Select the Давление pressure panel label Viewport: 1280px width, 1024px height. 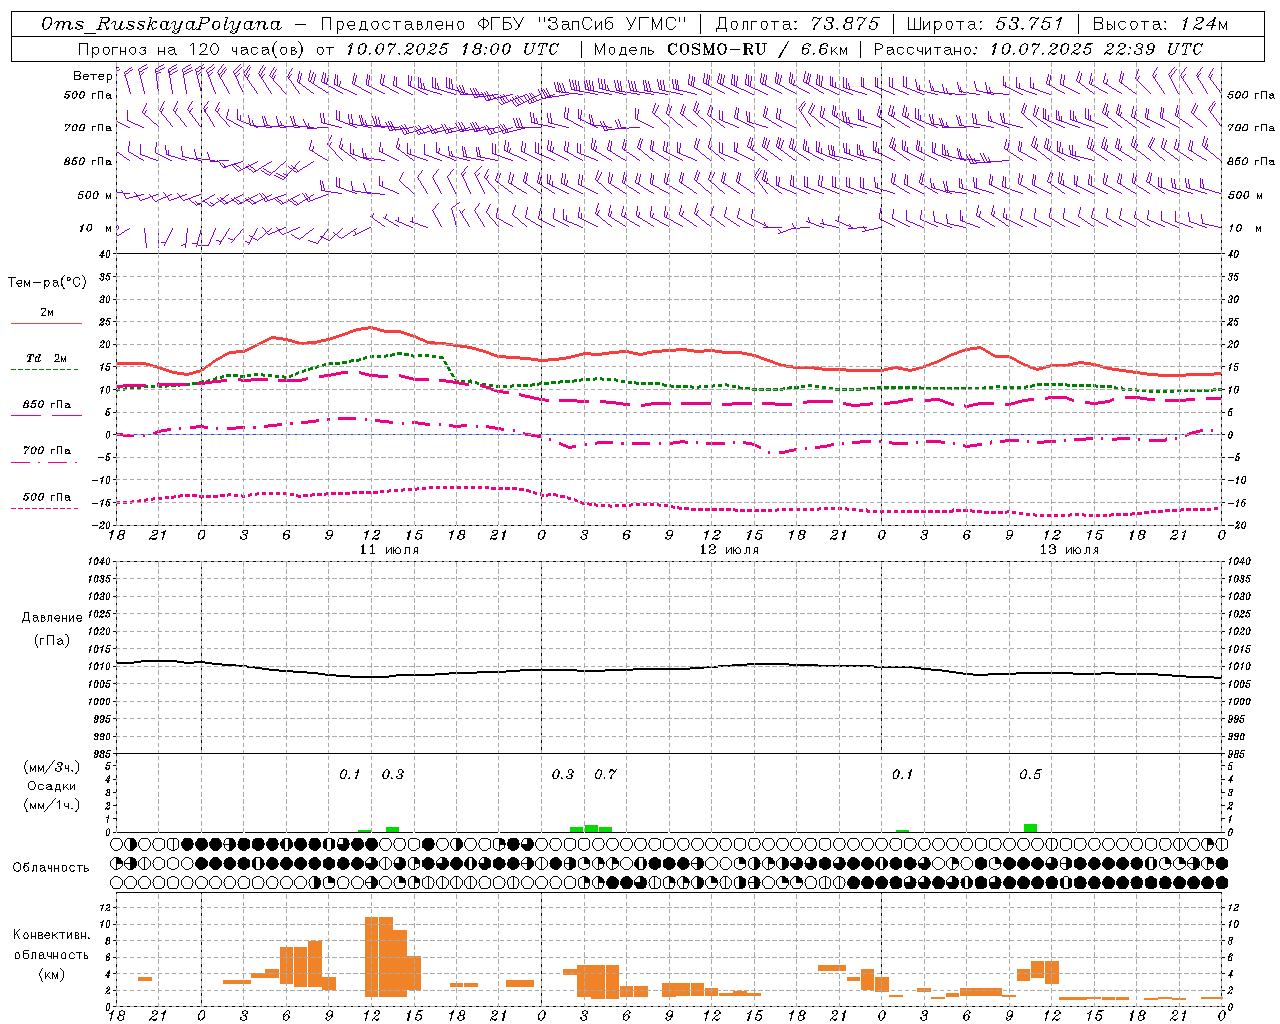pyautogui.click(x=52, y=618)
